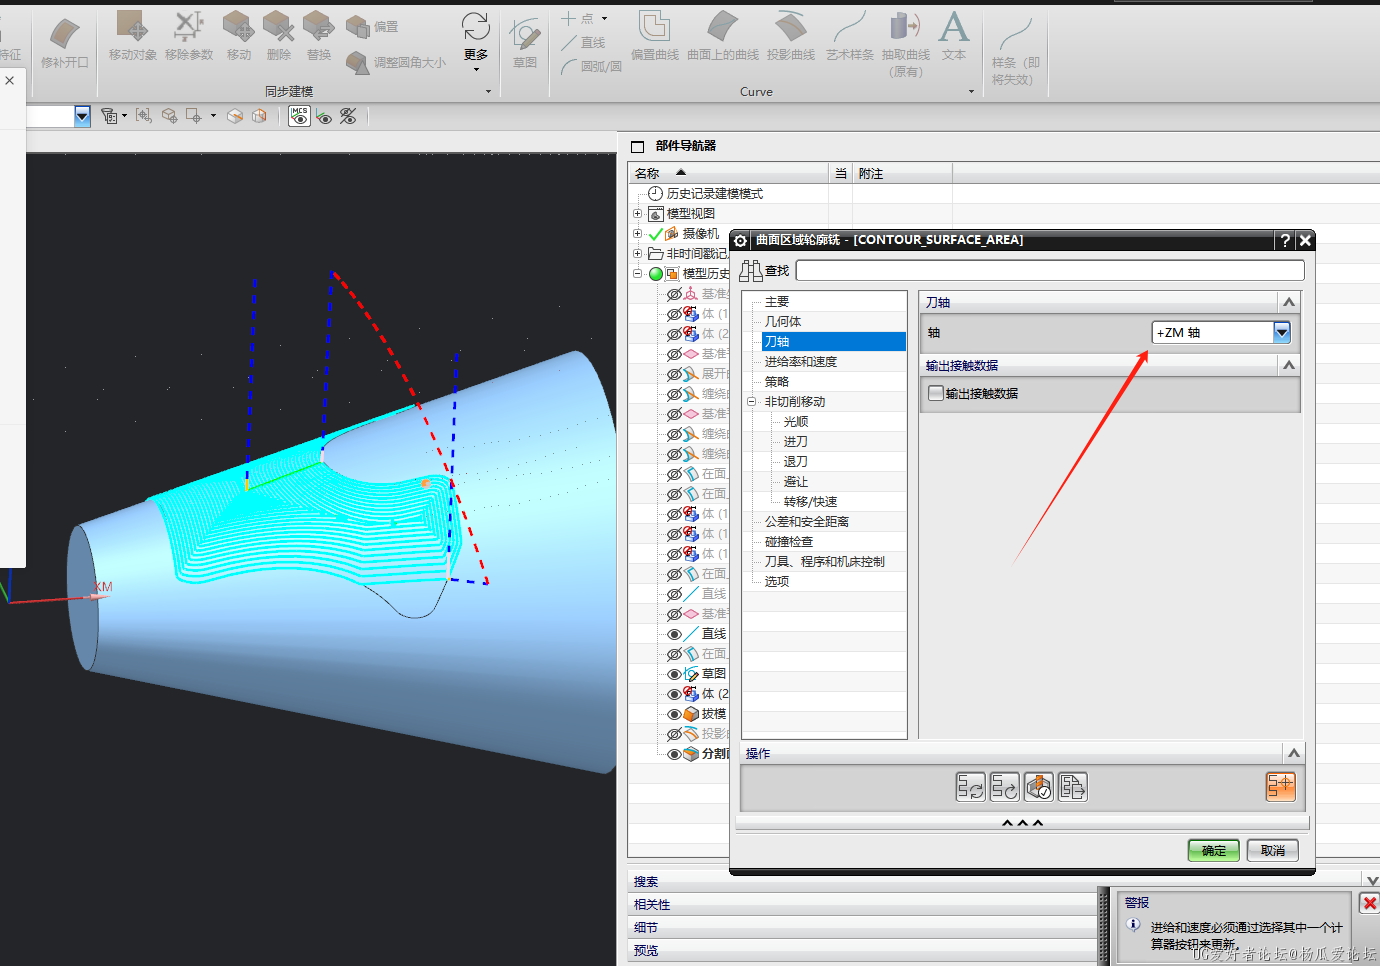Image resolution: width=1380 pixels, height=966 pixels.
Task: Expand the 模型视图 node in Part Navigator
Action: pos(637,213)
